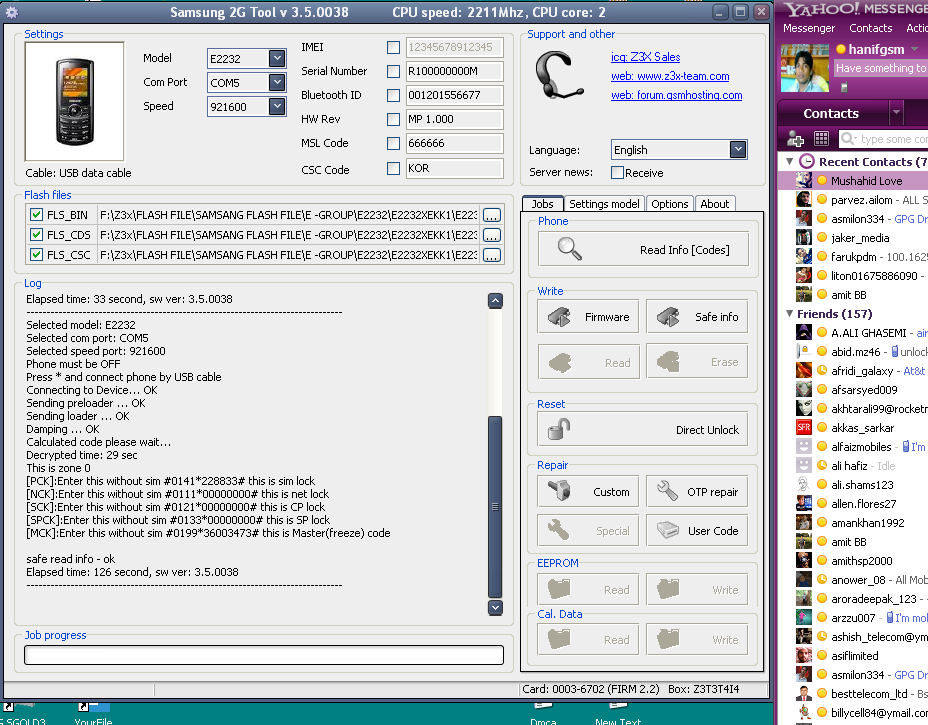This screenshot has height=725, width=928.
Task: Run the Direct Unlock padlock button
Action: click(643, 429)
